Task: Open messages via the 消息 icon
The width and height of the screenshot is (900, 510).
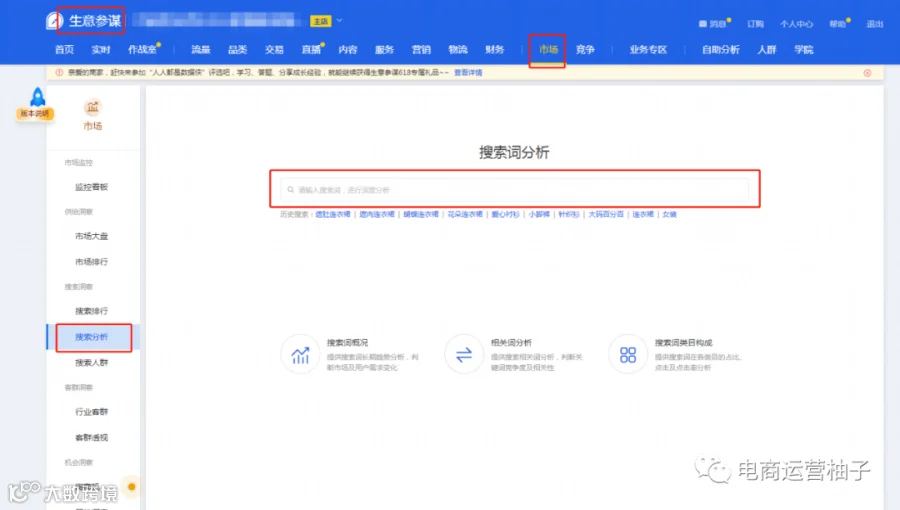Action: coord(703,24)
